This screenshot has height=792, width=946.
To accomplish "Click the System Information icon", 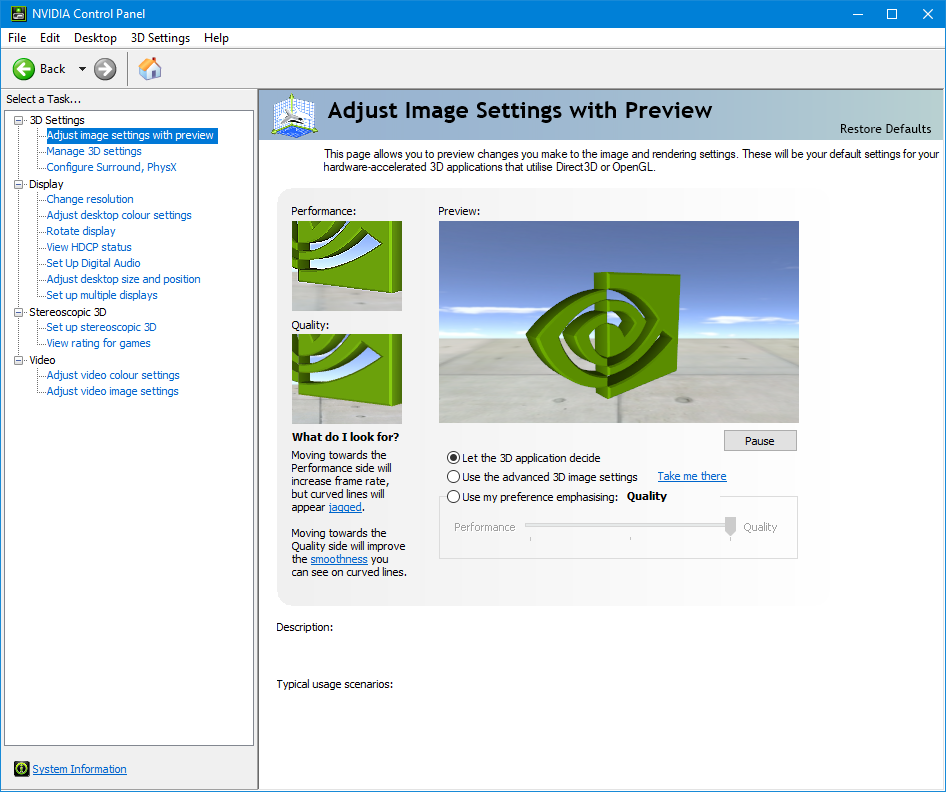I will [21, 768].
